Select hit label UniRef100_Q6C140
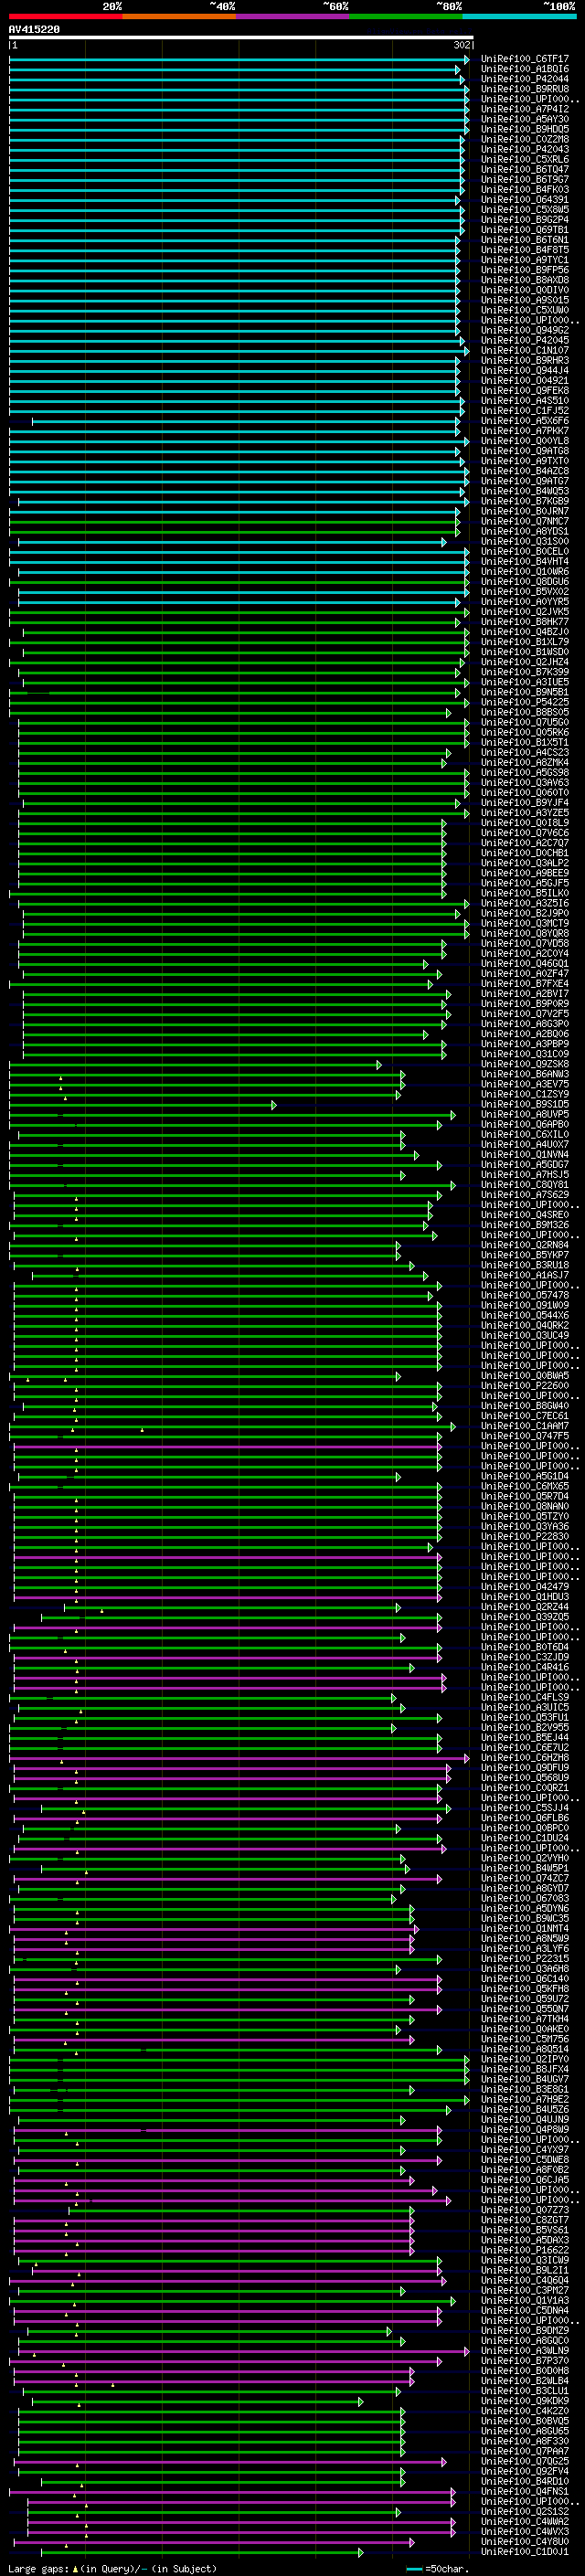The image size is (585, 2576). (x=525, y=1979)
